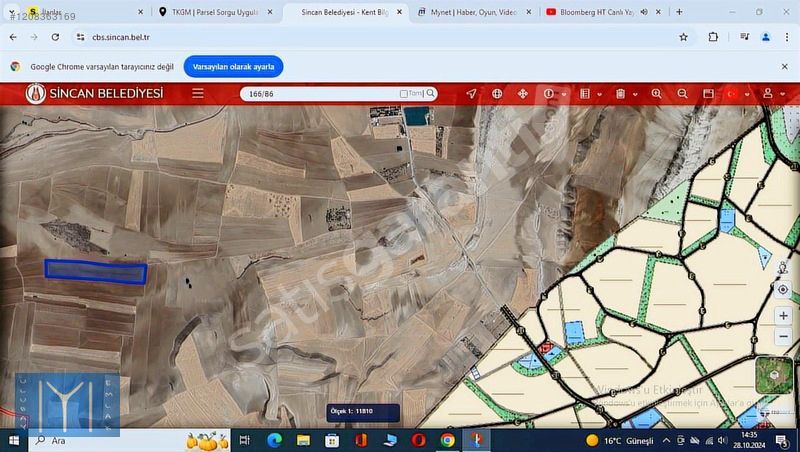Expand the info tool dropdown arrow
800x452 pixels.
pos(564,94)
